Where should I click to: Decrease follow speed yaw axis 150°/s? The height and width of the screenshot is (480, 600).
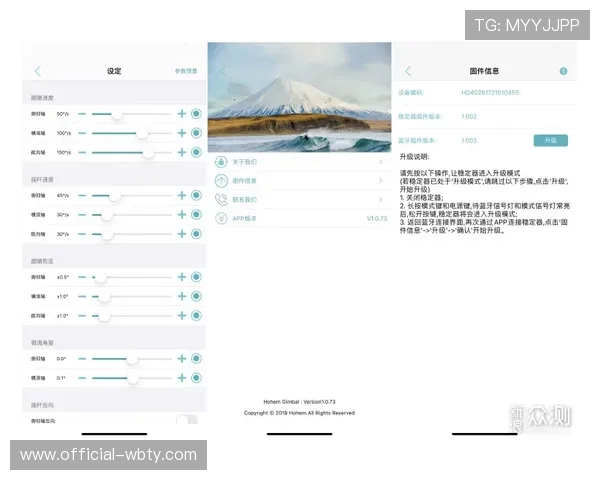82,152
